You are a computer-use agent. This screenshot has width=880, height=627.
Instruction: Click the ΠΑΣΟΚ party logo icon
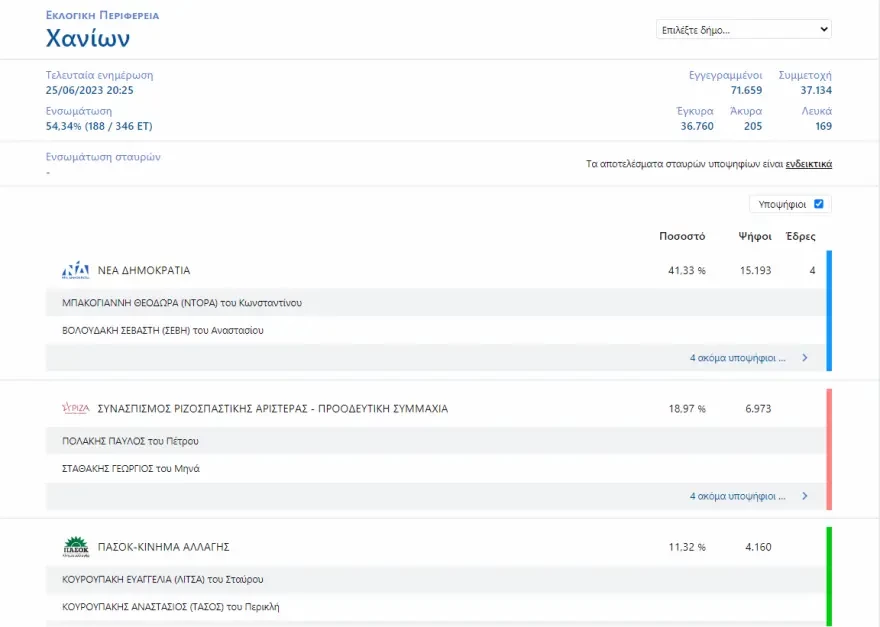(76, 547)
